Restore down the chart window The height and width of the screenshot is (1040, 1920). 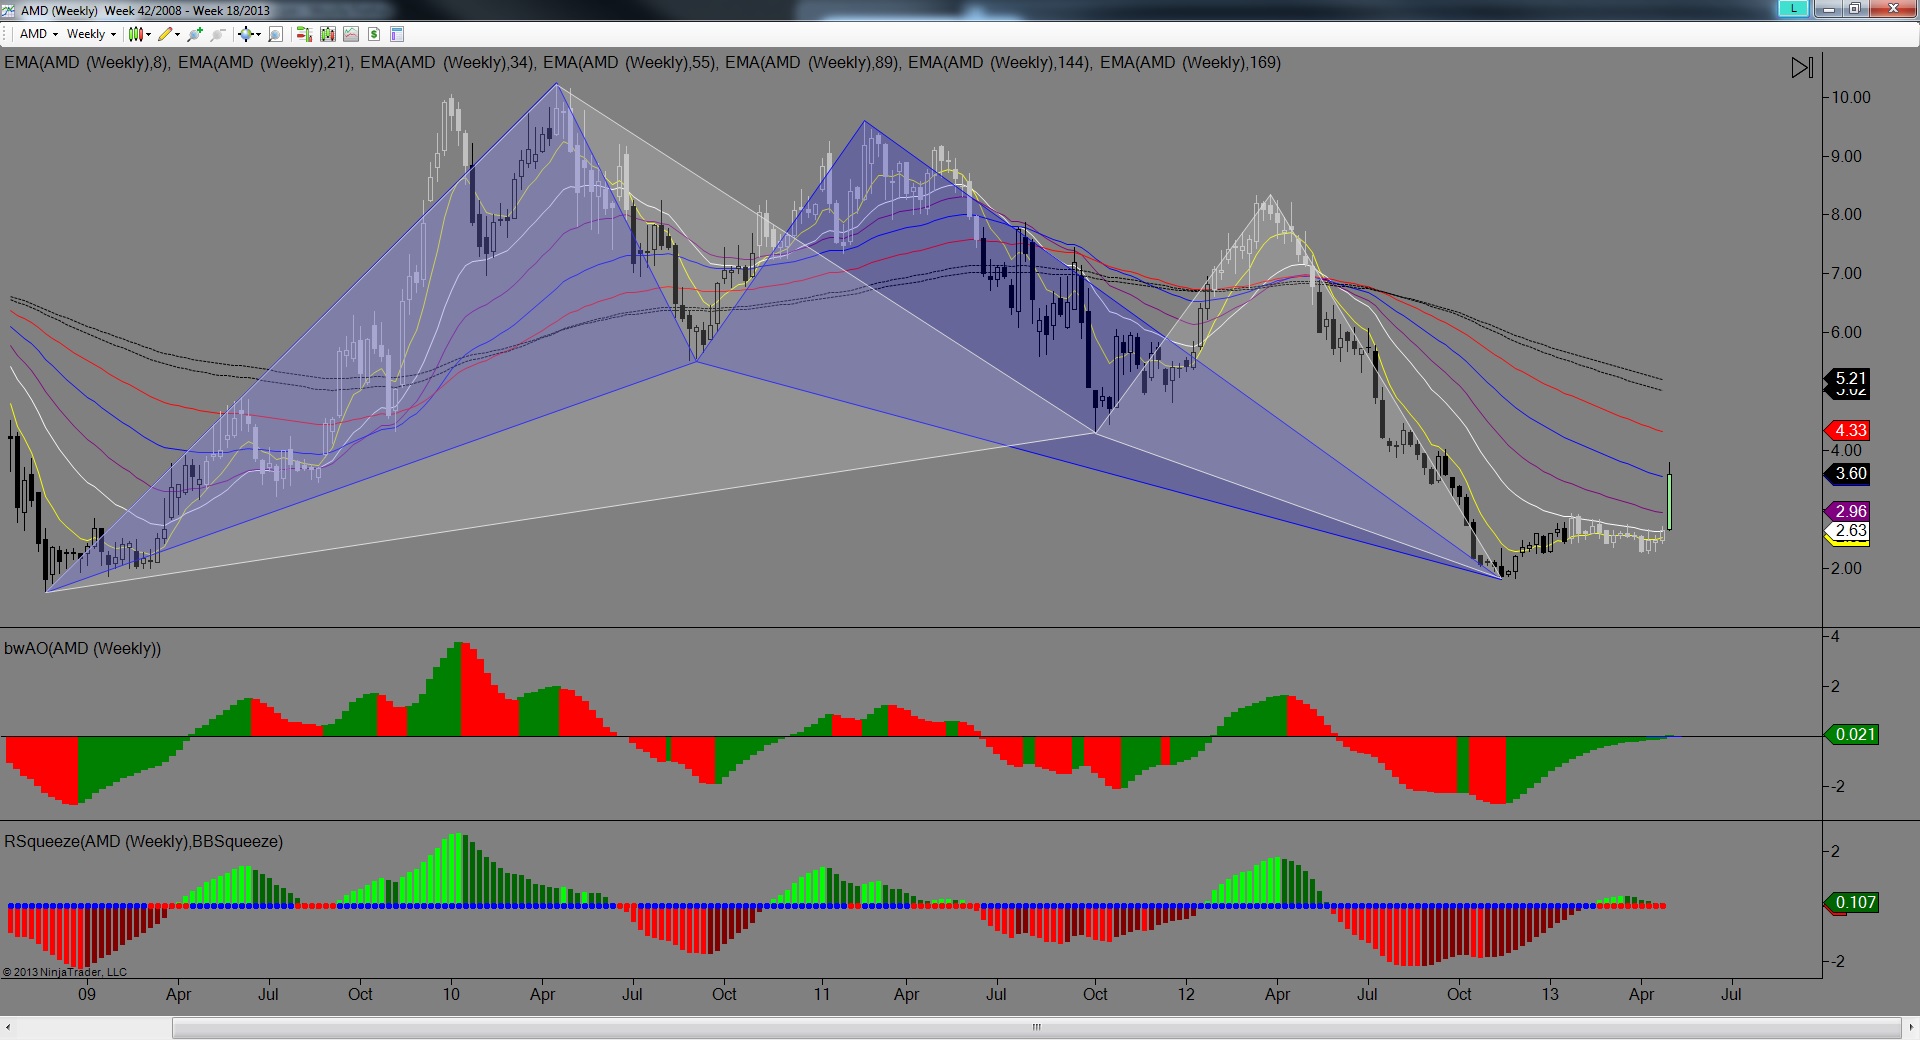(x=1854, y=9)
